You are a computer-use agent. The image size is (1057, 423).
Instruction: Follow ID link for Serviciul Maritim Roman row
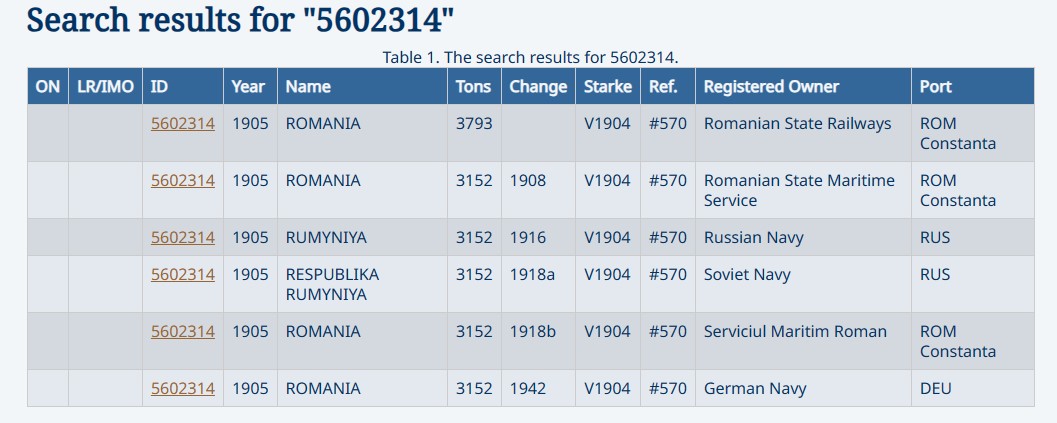(x=182, y=332)
